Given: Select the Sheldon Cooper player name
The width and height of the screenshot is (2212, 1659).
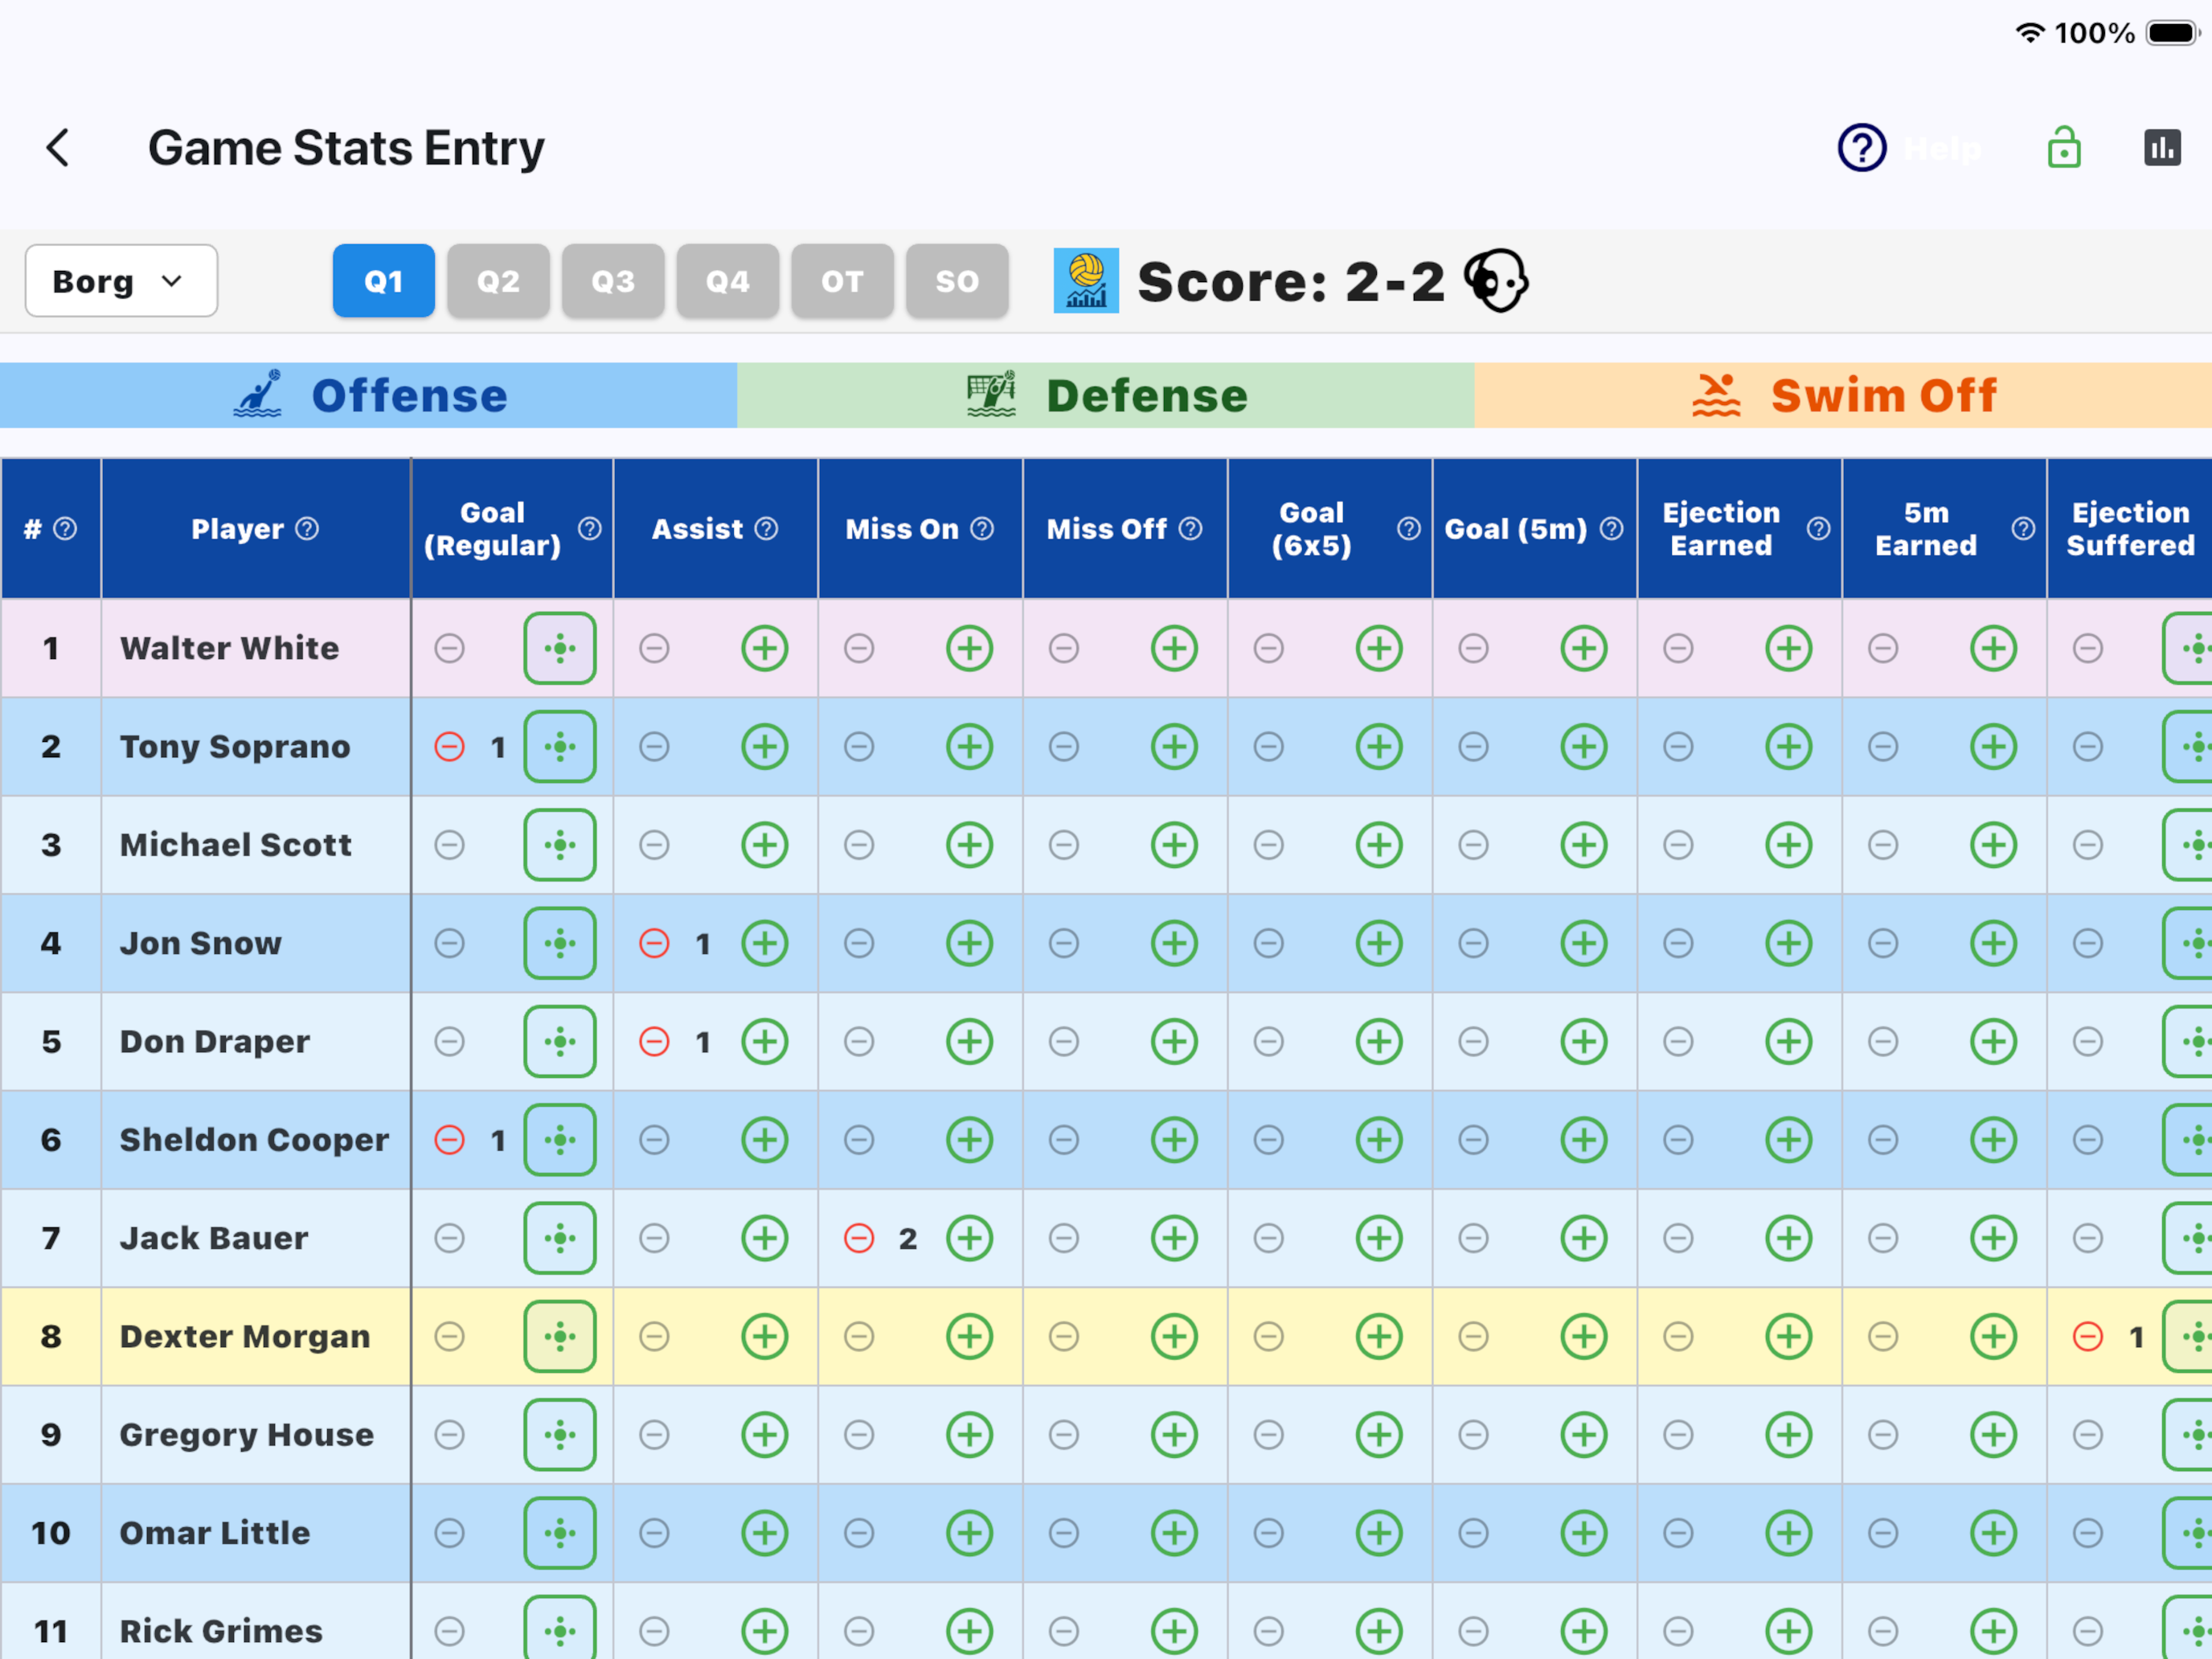Looking at the screenshot, I should pyautogui.click(x=254, y=1140).
